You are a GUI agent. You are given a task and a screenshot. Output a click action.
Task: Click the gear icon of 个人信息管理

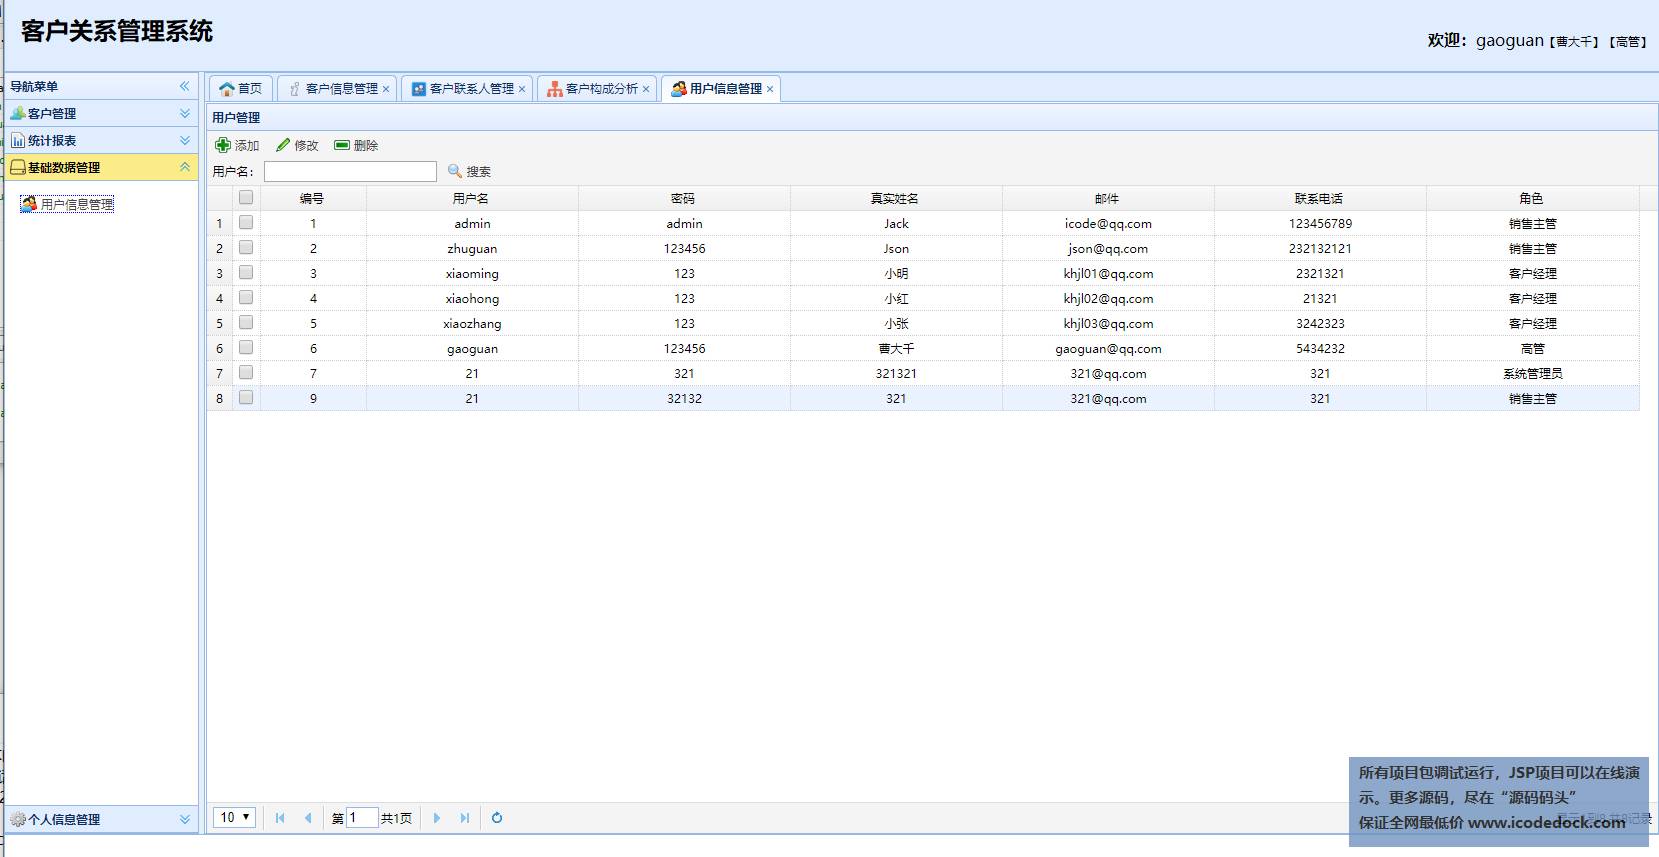tap(18, 819)
